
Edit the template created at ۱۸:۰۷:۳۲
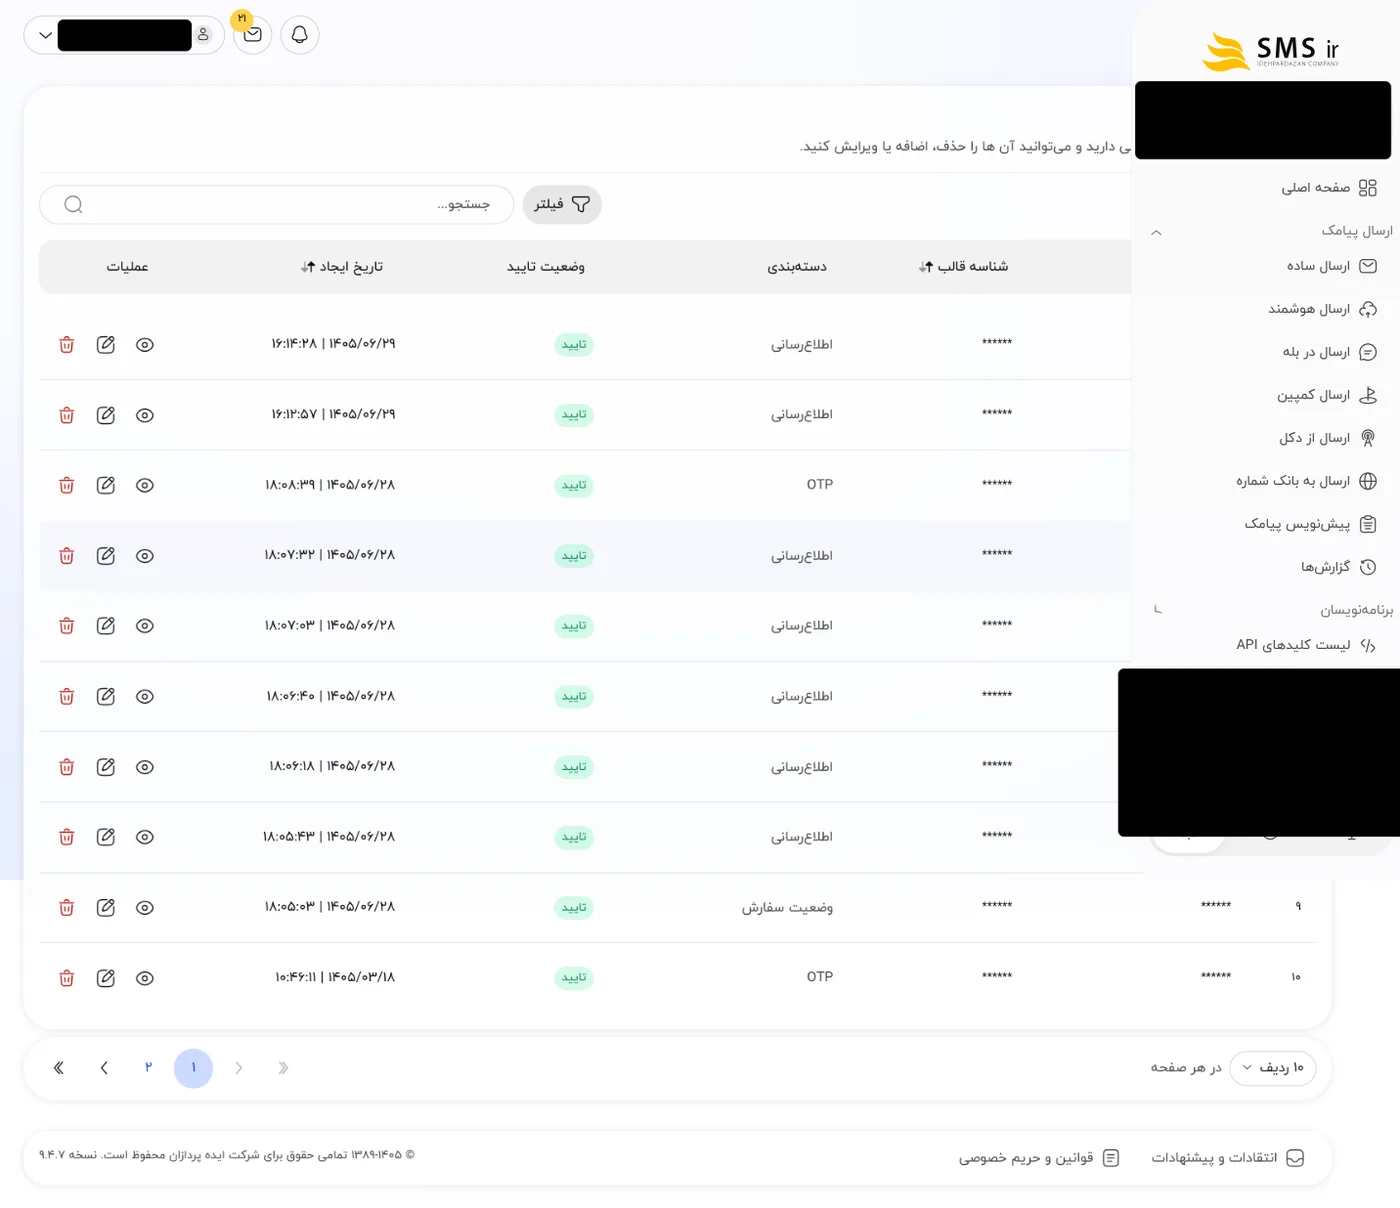106,556
